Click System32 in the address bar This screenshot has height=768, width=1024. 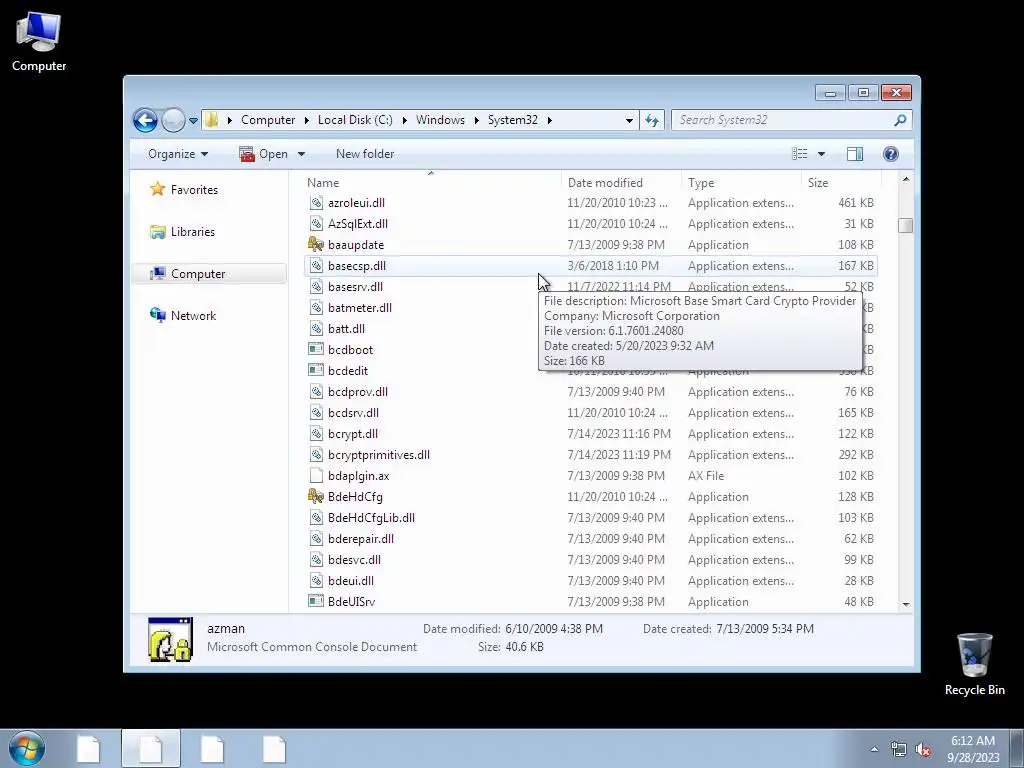[513, 120]
